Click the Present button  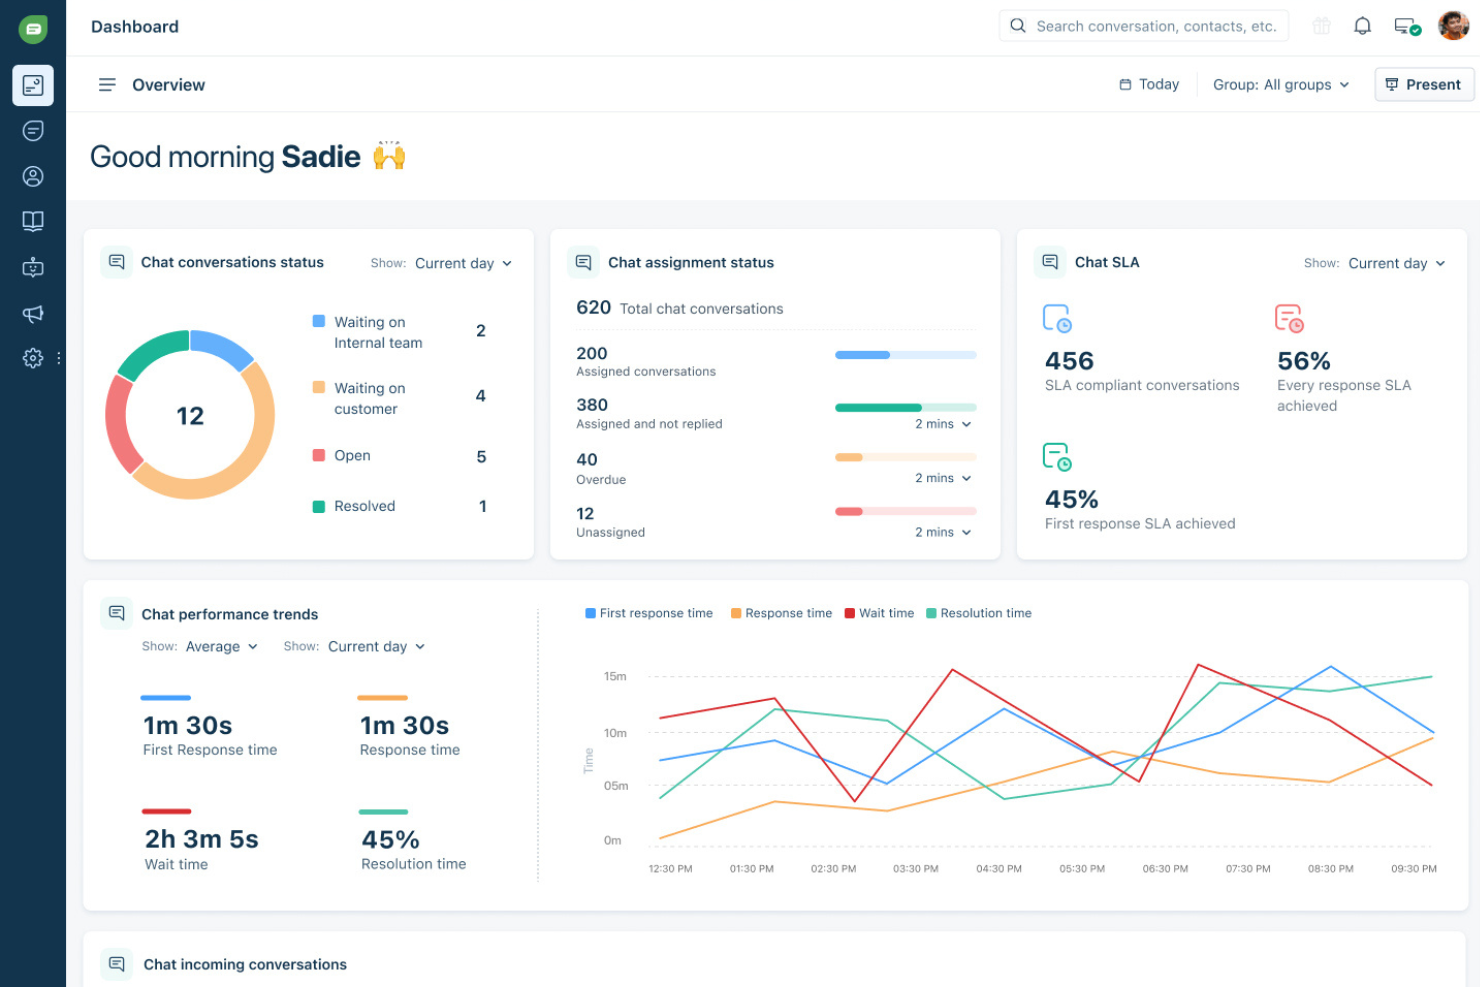click(1424, 84)
